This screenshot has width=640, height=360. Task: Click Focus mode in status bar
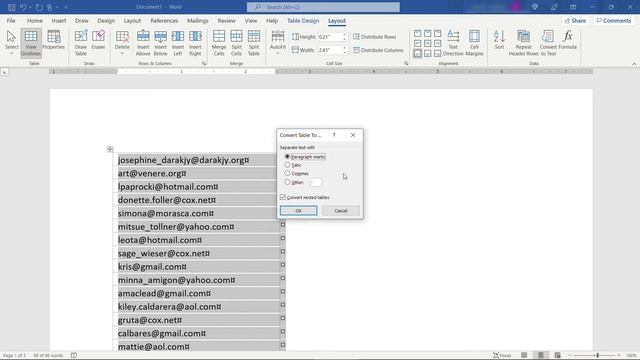[x=502, y=356]
